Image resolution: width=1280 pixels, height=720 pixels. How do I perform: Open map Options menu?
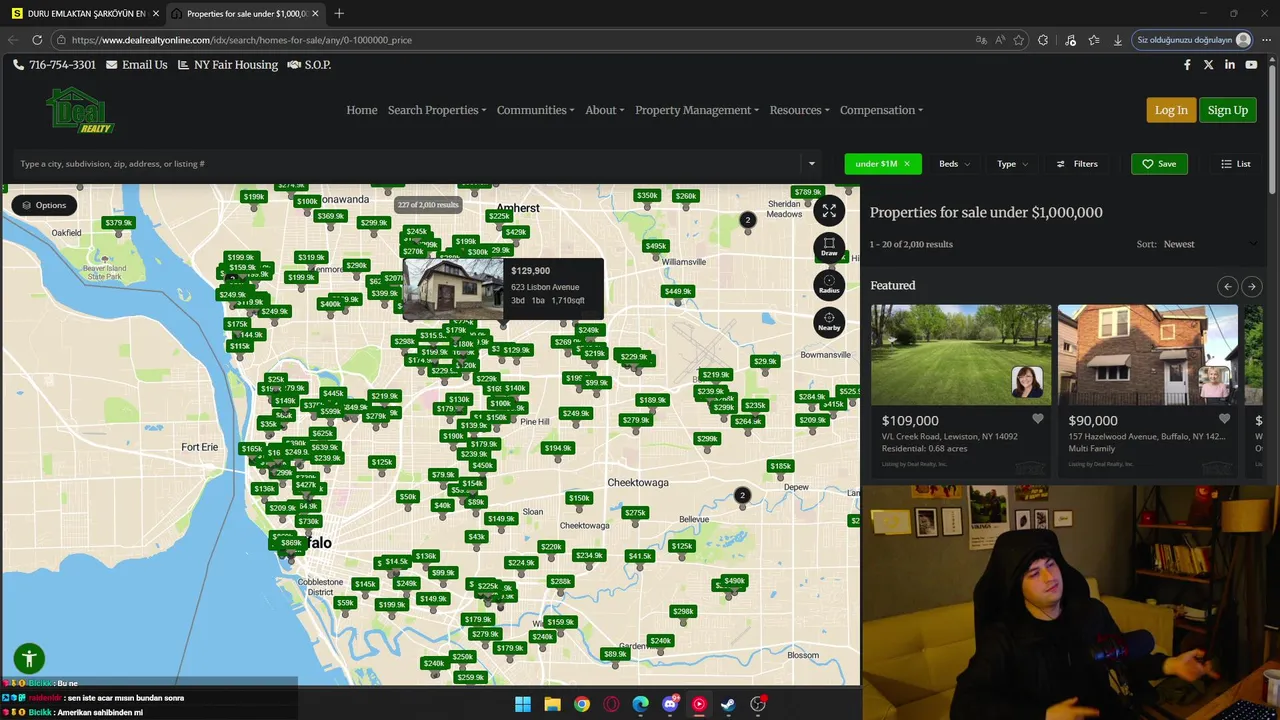[44, 205]
